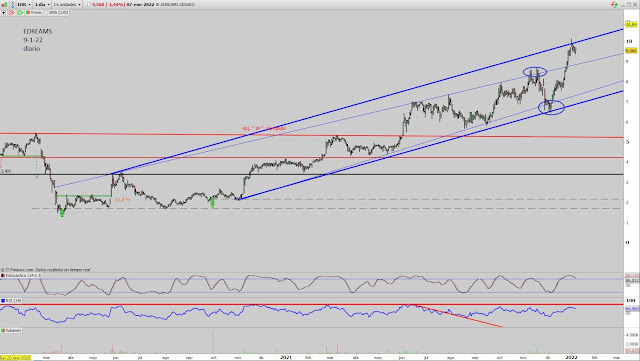Open the chart tools icon beside the ticker
This screenshot has height=361, width=640.
(x=13, y=4)
